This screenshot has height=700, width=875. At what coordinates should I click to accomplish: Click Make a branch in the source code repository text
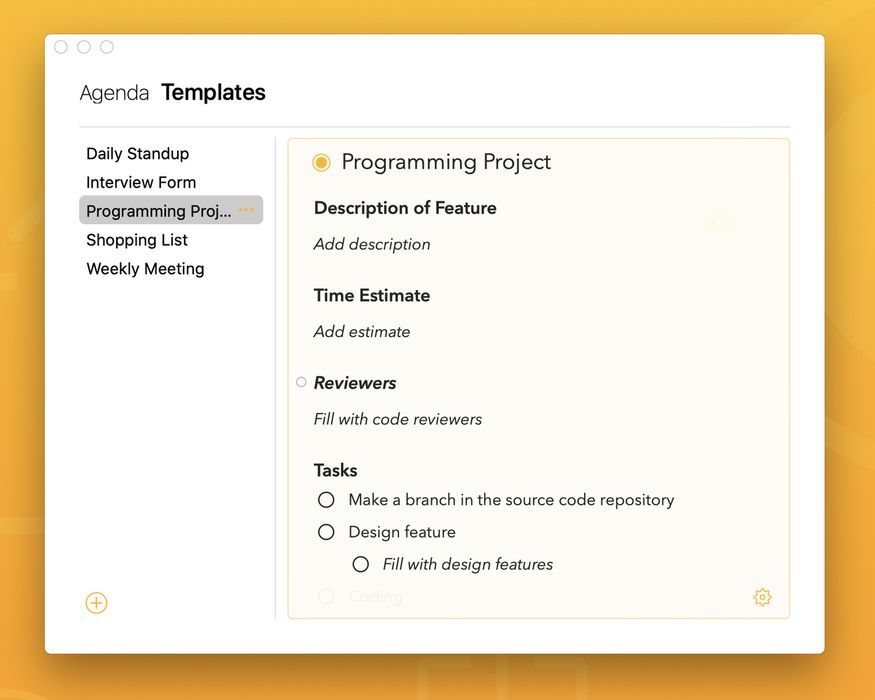pyautogui.click(x=511, y=500)
